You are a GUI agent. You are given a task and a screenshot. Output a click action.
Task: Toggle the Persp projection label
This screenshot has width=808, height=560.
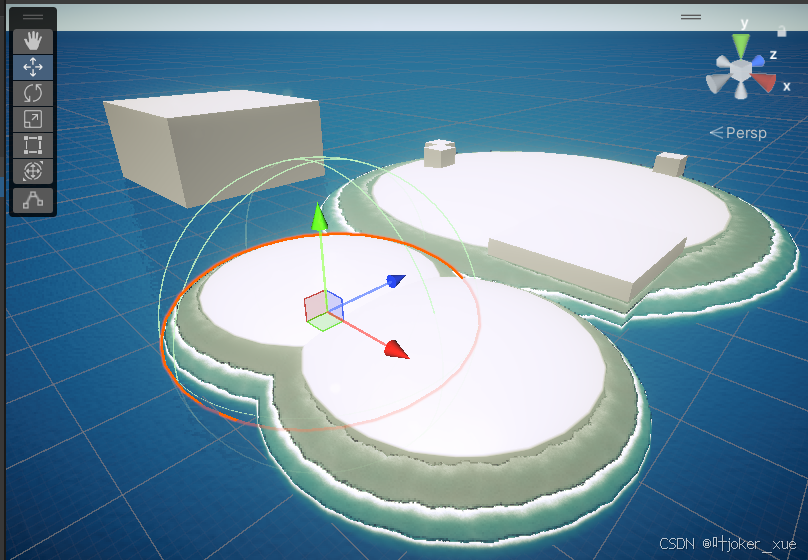tap(738, 133)
